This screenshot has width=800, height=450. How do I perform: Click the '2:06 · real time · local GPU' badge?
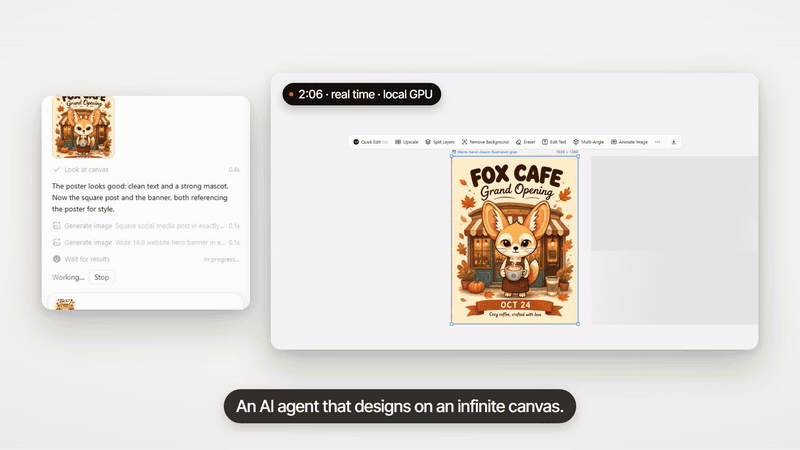pos(362,94)
